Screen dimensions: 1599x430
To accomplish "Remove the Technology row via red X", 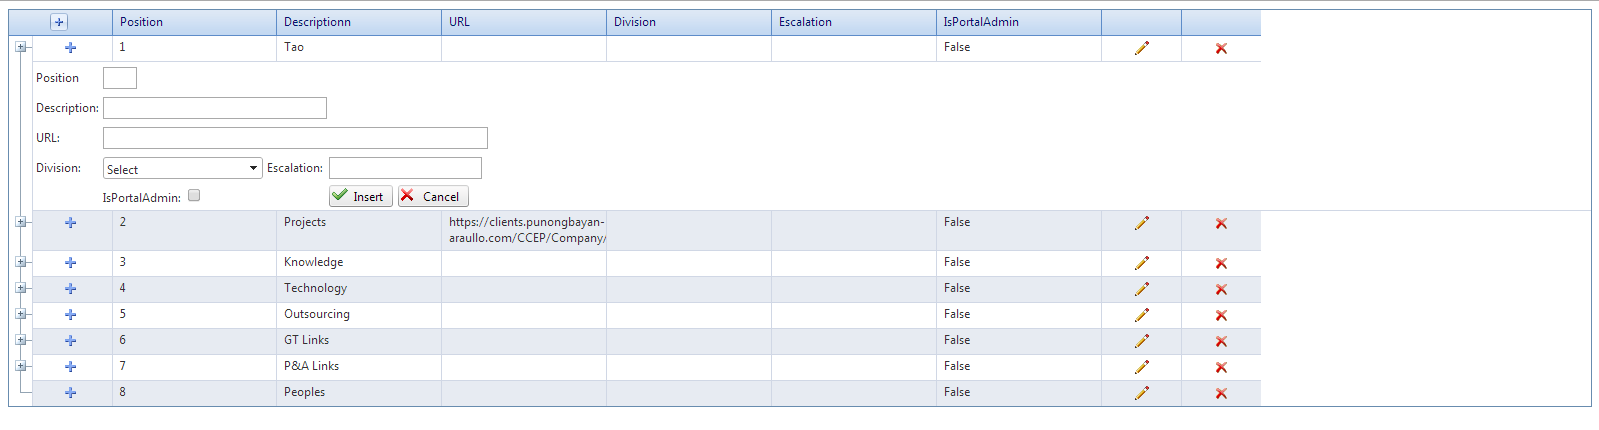I will [1221, 290].
